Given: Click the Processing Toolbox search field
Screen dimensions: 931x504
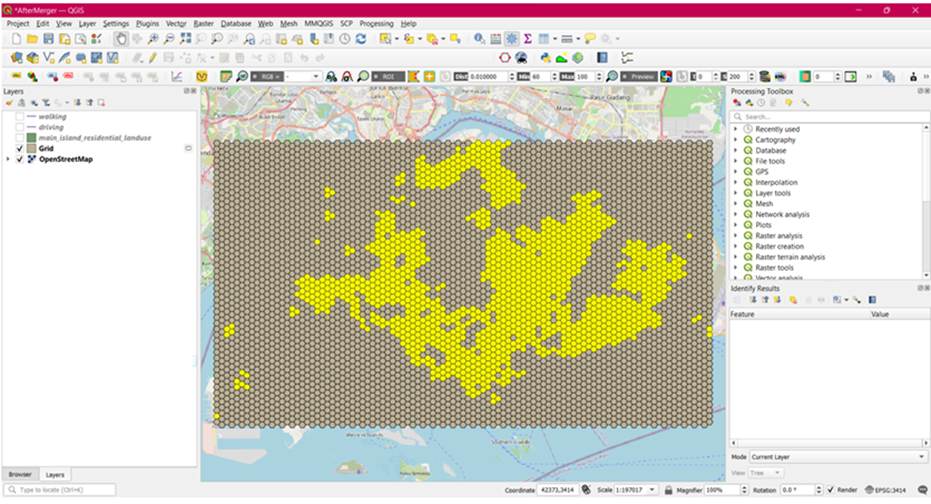Looking at the screenshot, I should 830,117.
